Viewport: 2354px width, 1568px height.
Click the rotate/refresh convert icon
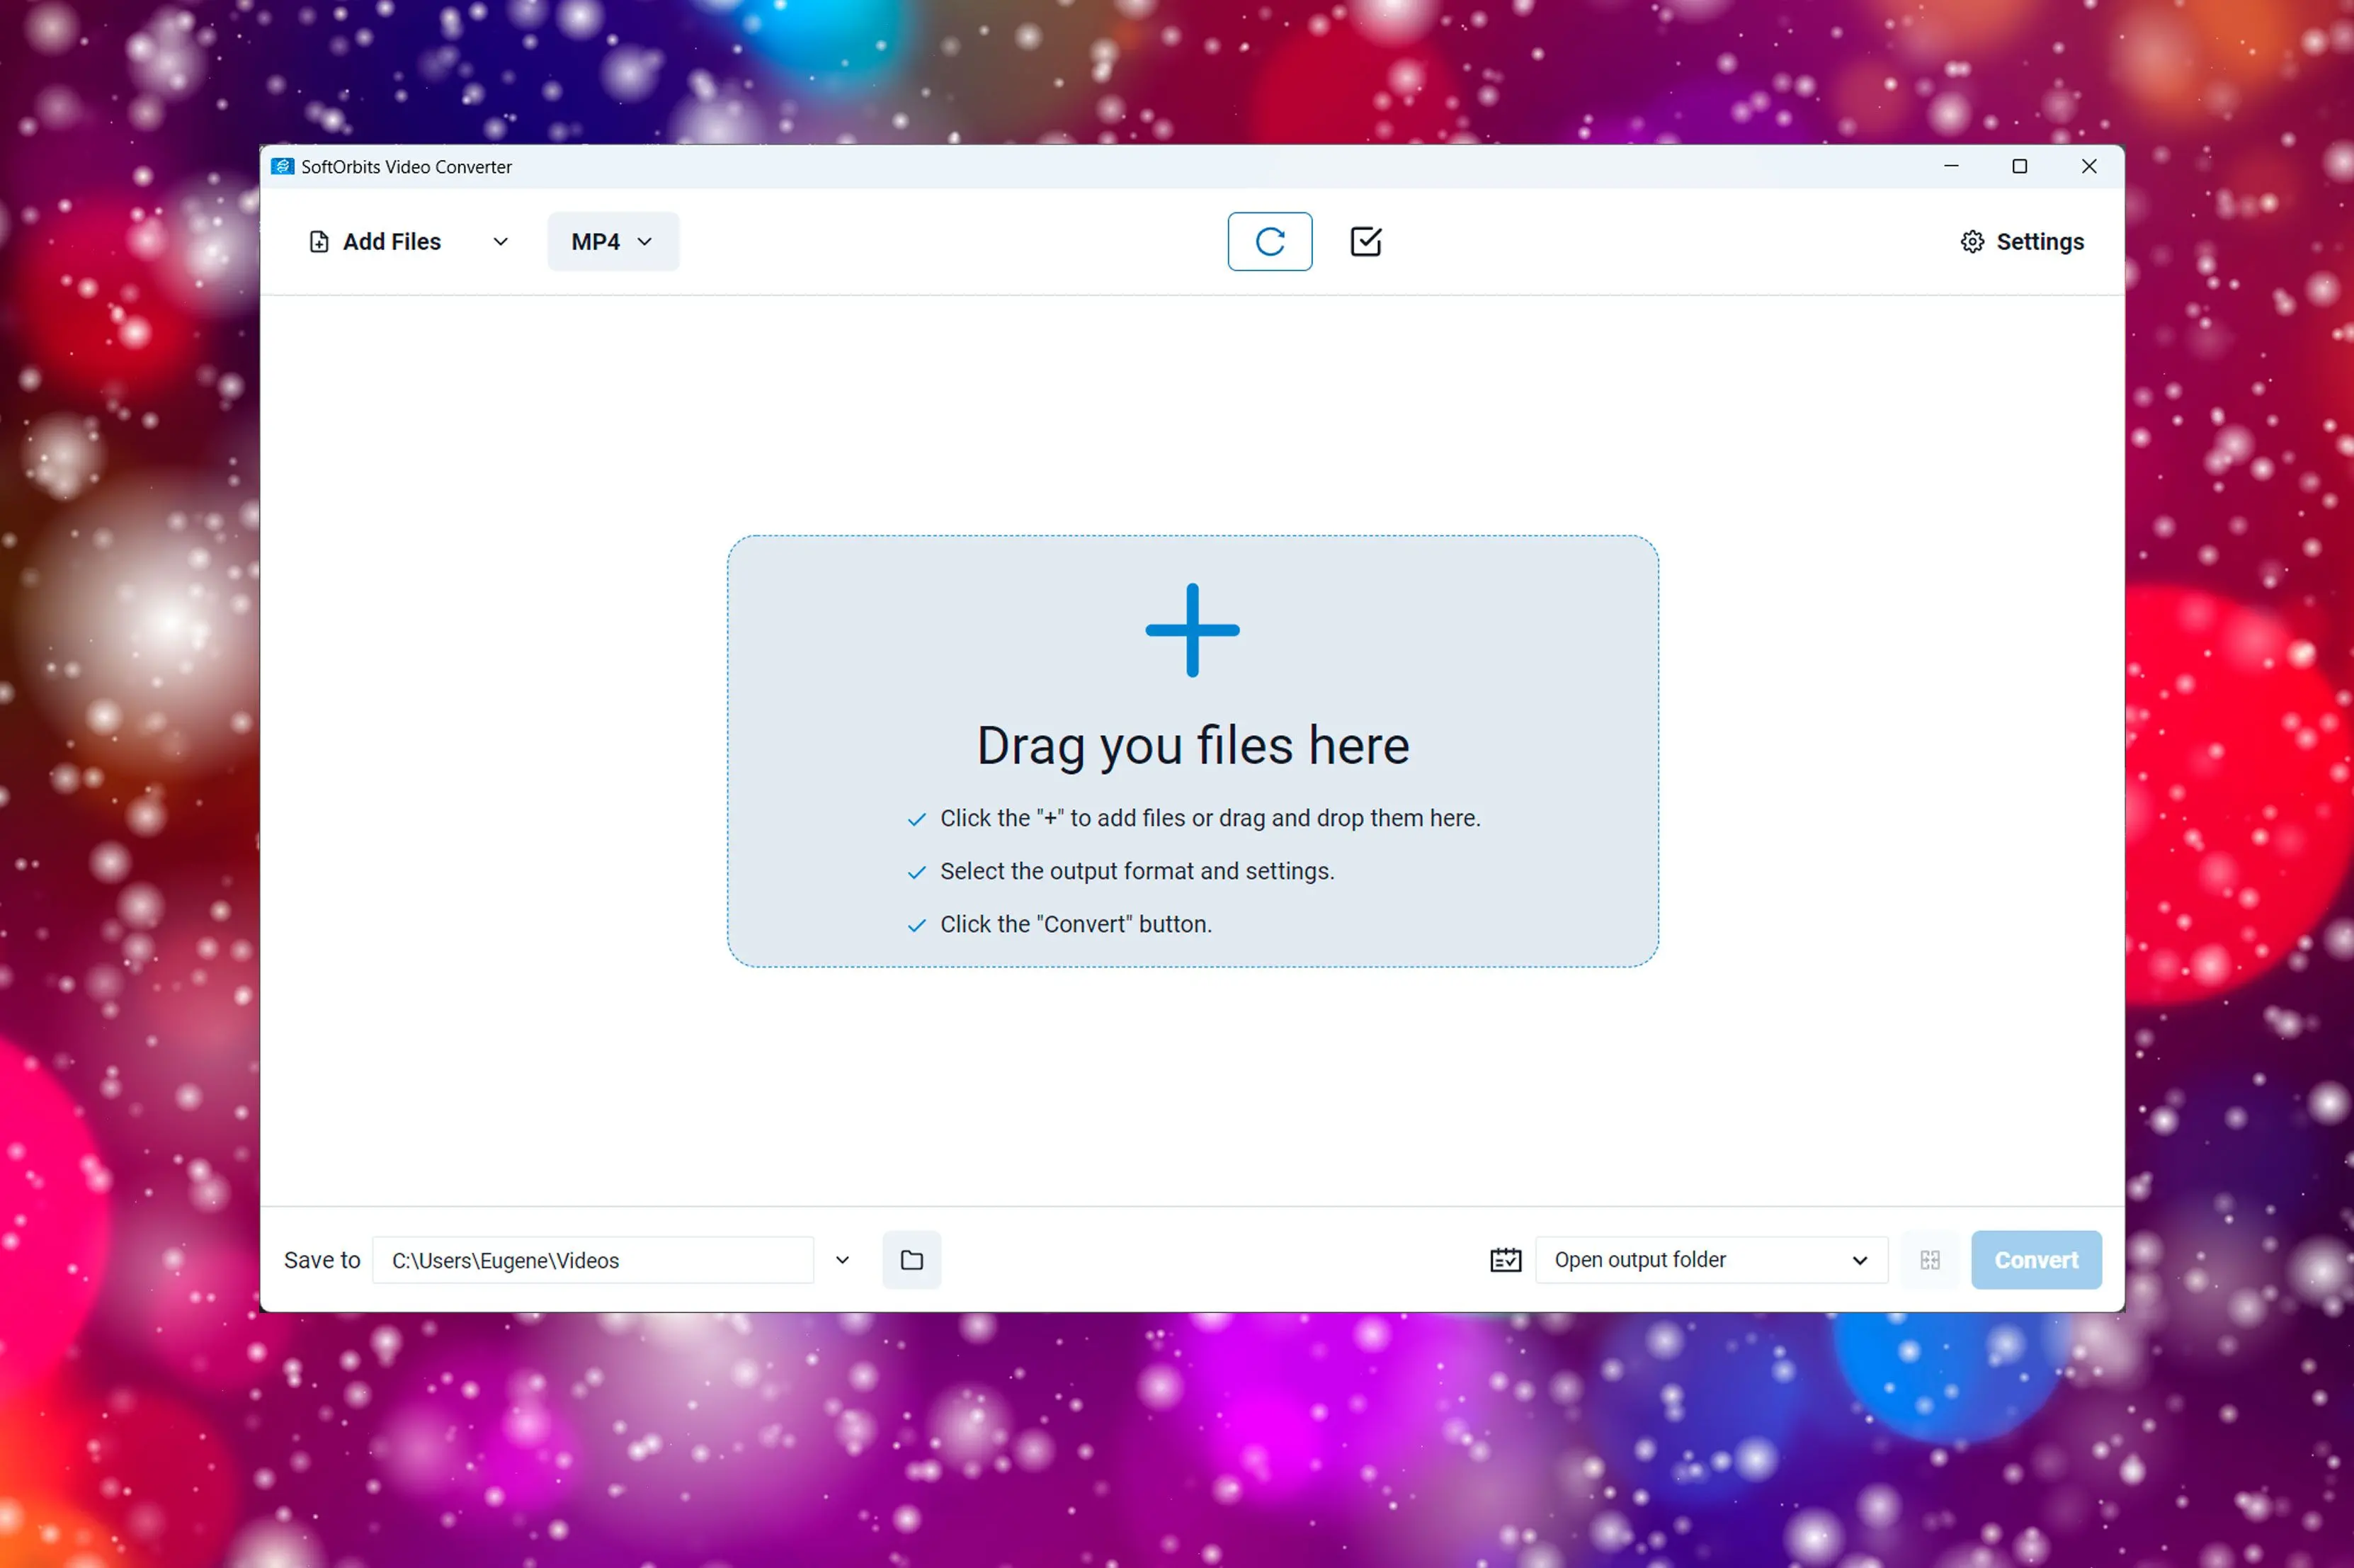pyautogui.click(x=1269, y=242)
